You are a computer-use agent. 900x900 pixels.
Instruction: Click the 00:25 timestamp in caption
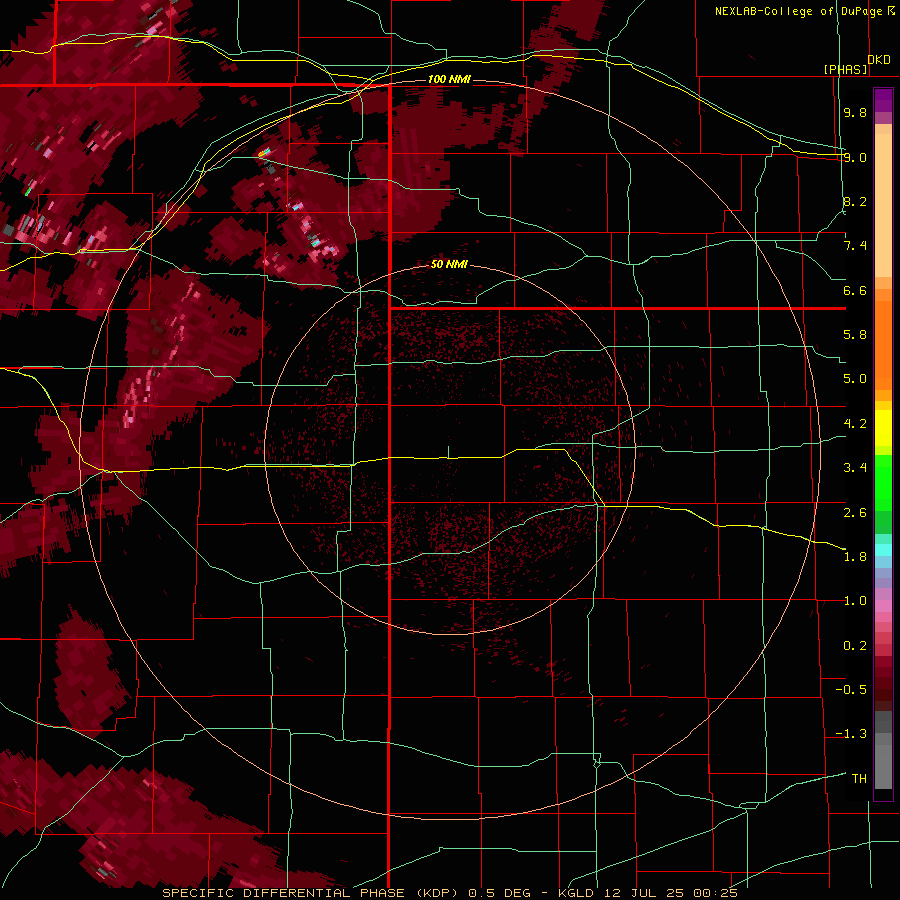point(715,893)
